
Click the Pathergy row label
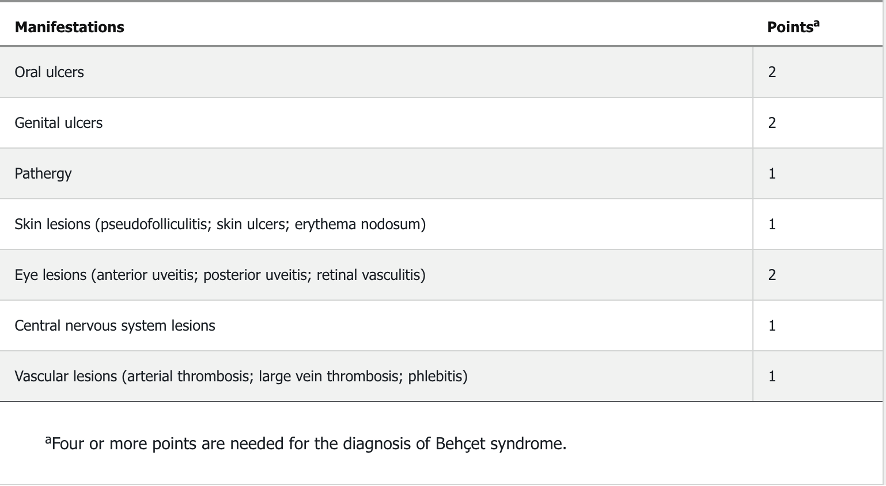43,174
